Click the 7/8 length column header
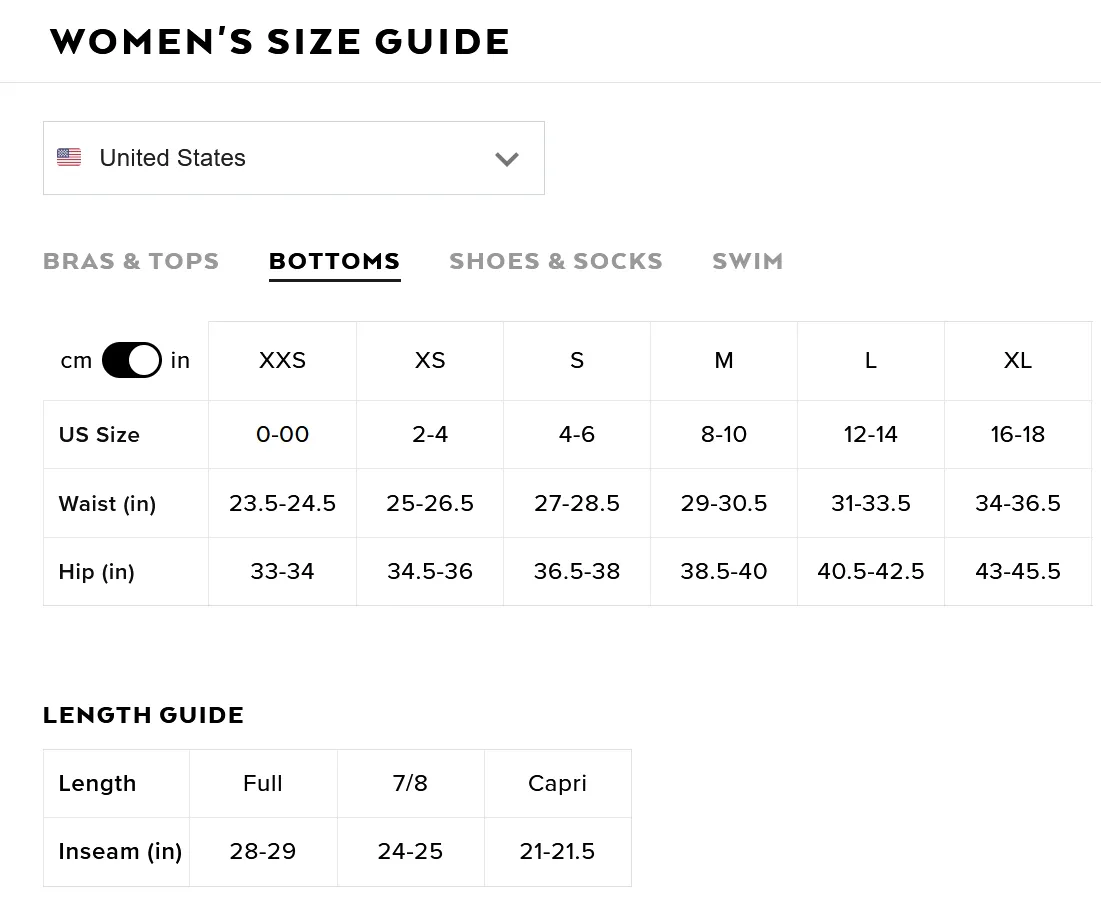Image resolution: width=1101 pixels, height=904 pixels. [x=410, y=783]
